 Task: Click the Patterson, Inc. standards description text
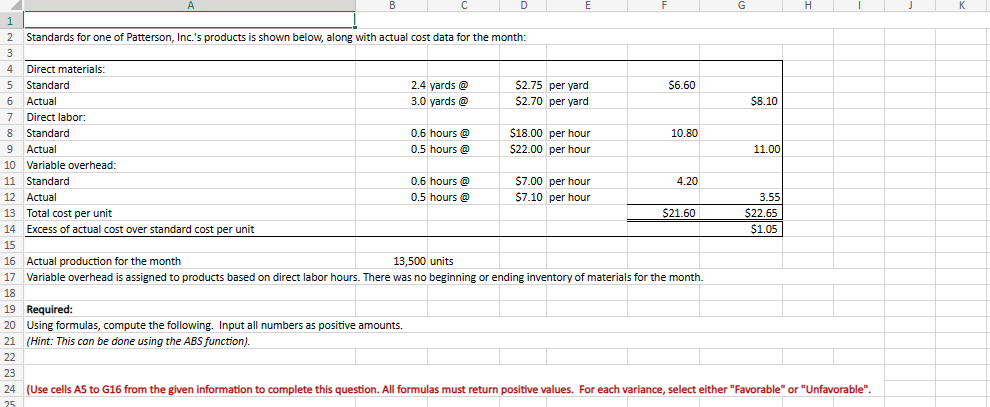click(x=276, y=37)
